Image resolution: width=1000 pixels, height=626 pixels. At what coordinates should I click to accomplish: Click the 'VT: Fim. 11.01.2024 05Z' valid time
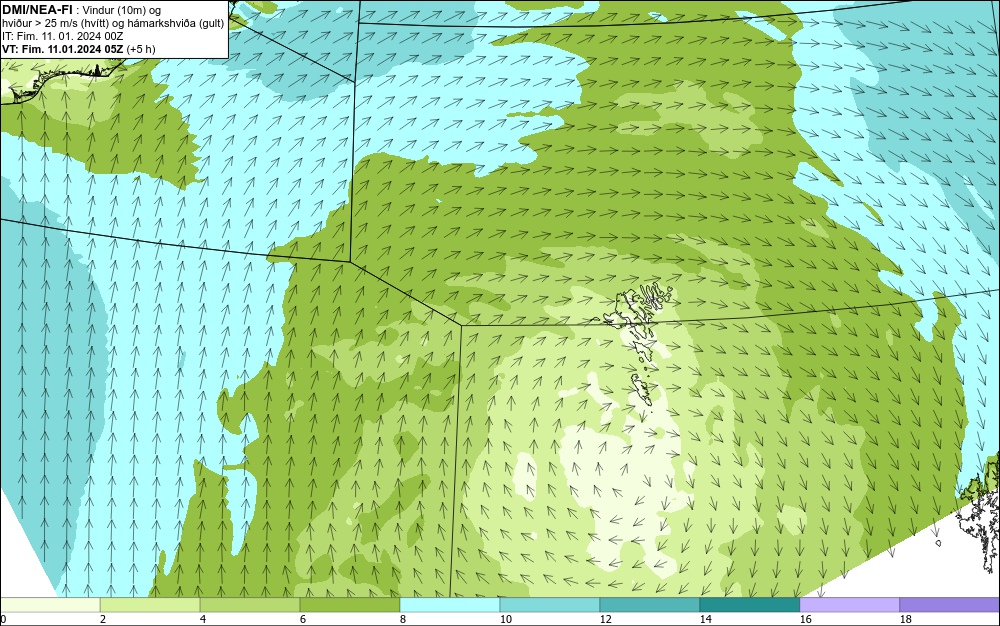pos(63,49)
